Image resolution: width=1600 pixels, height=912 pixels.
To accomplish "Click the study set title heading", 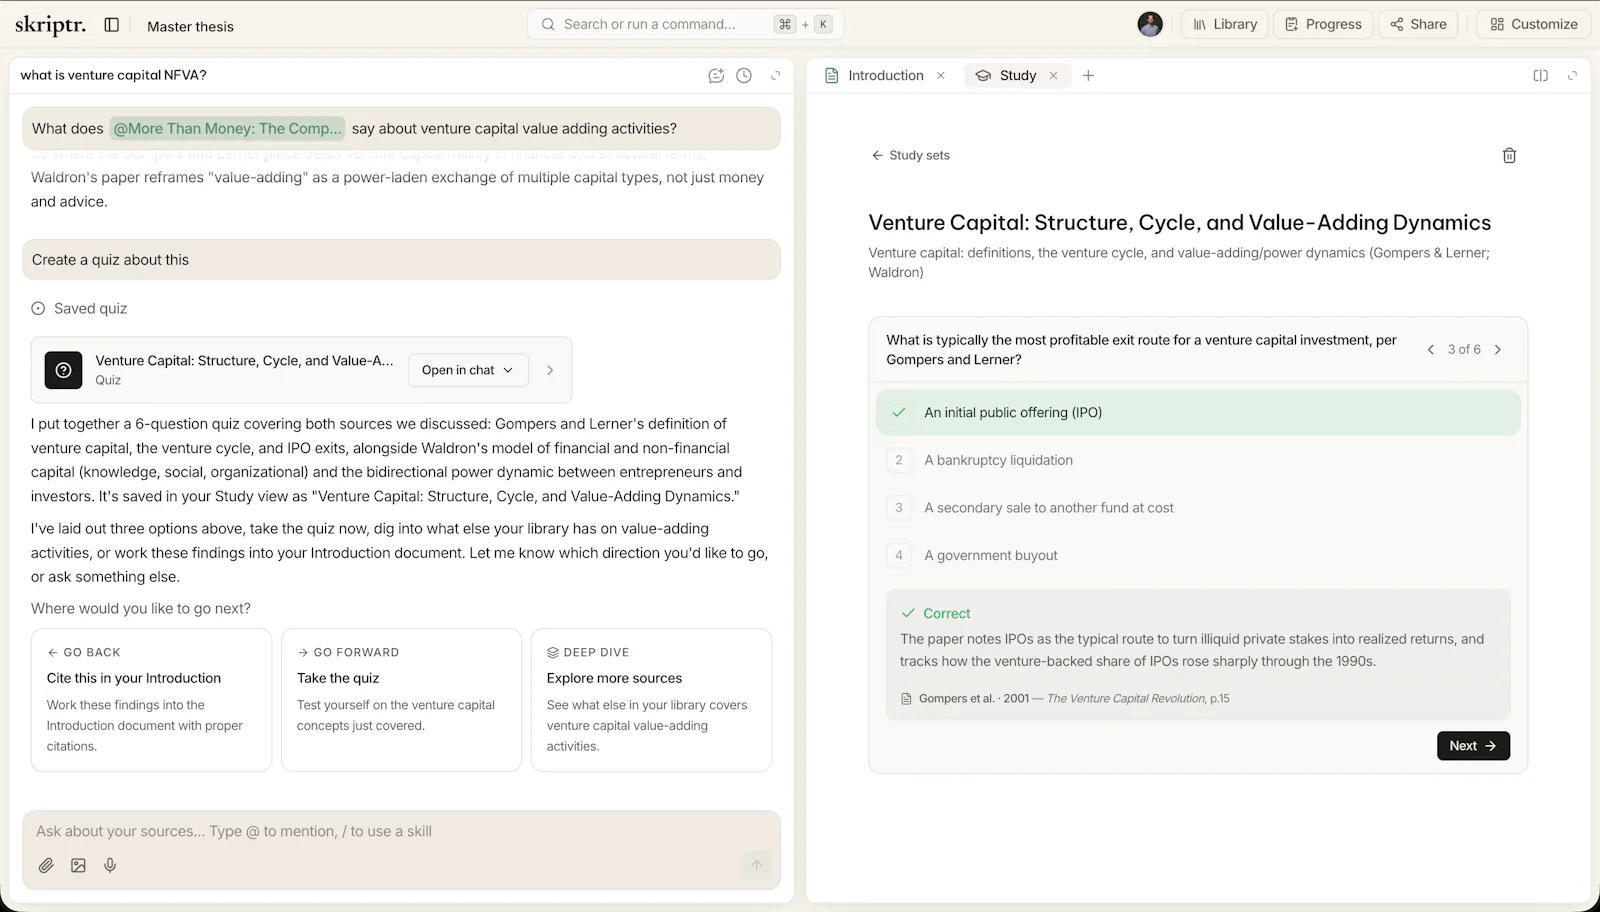I will 1180,222.
